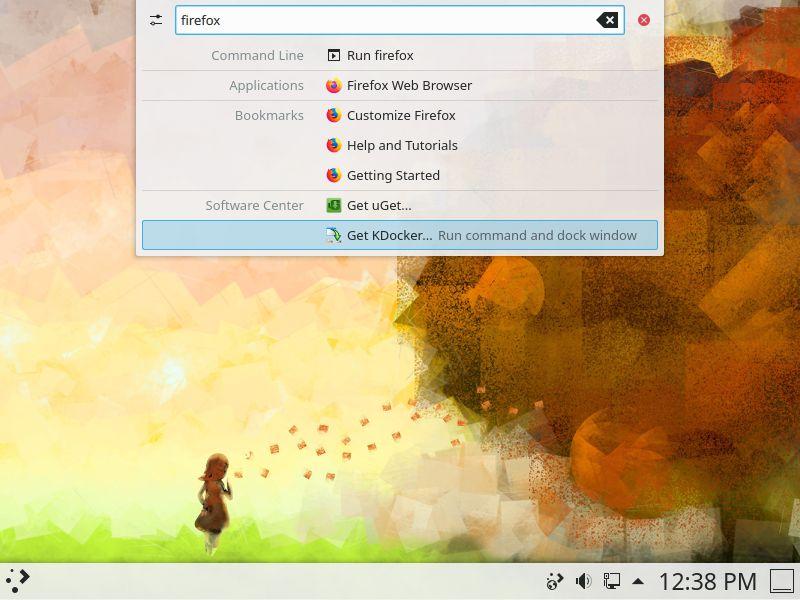This screenshot has height=600, width=800.
Task: Open the volume control in system tray
Action: [584, 581]
